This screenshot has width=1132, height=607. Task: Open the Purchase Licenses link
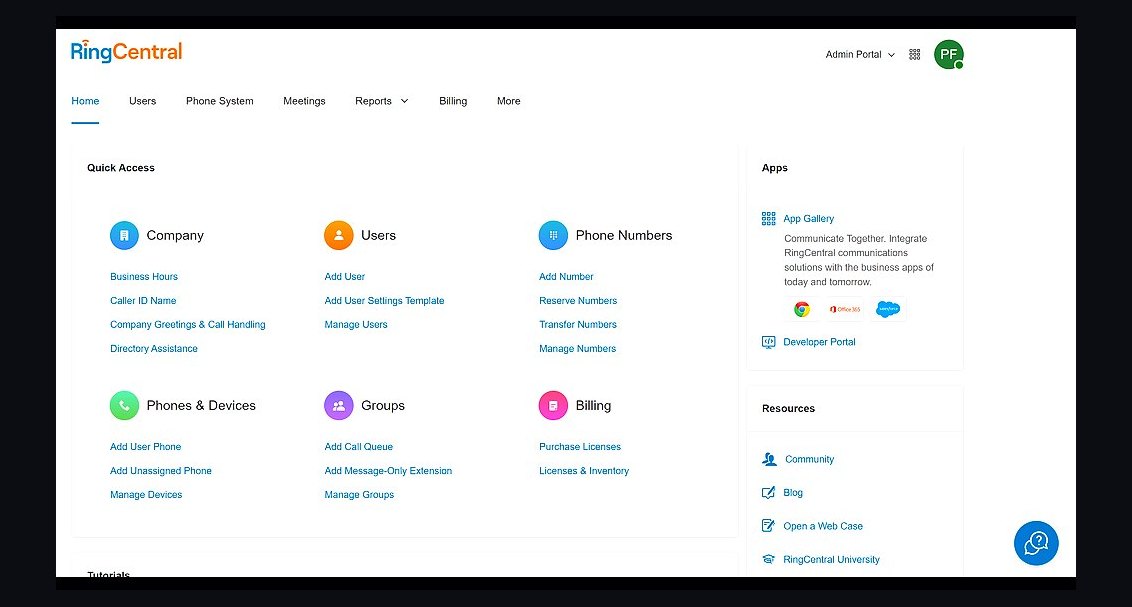click(x=580, y=447)
